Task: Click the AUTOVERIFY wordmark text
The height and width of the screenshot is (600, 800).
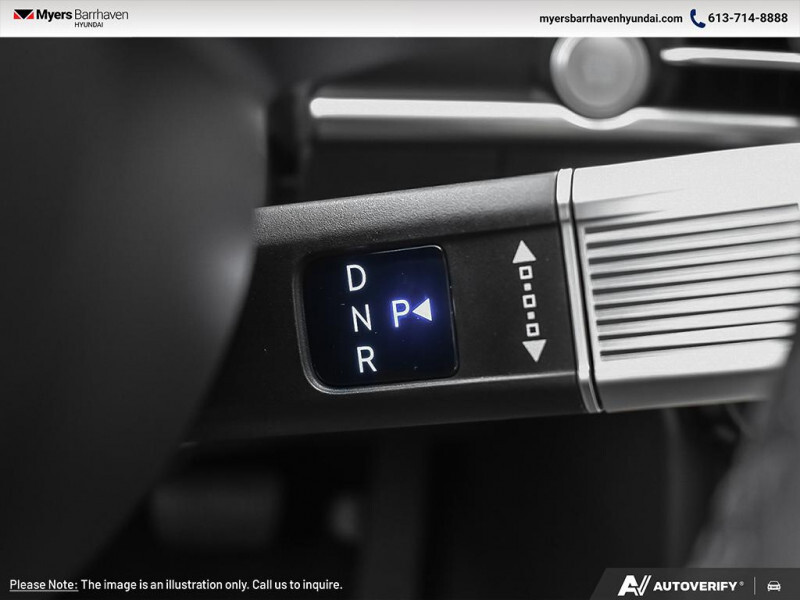Action: 698,585
